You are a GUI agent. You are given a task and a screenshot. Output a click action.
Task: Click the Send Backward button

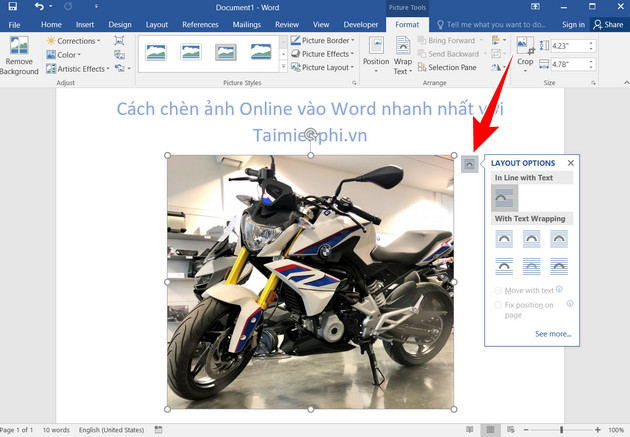tap(448, 54)
